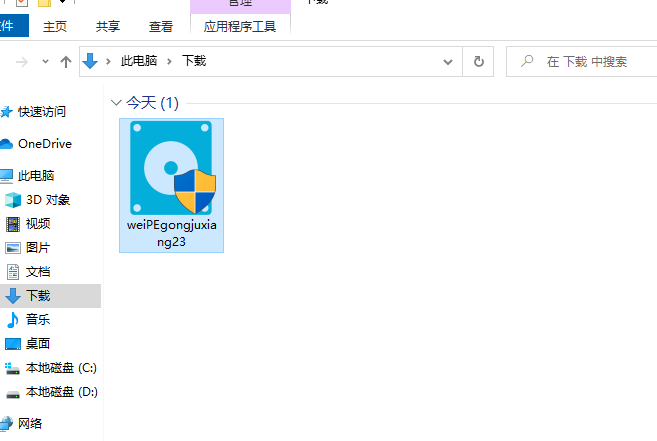Click 此电脑 in the address path
657x441 pixels.
[x=139, y=61]
